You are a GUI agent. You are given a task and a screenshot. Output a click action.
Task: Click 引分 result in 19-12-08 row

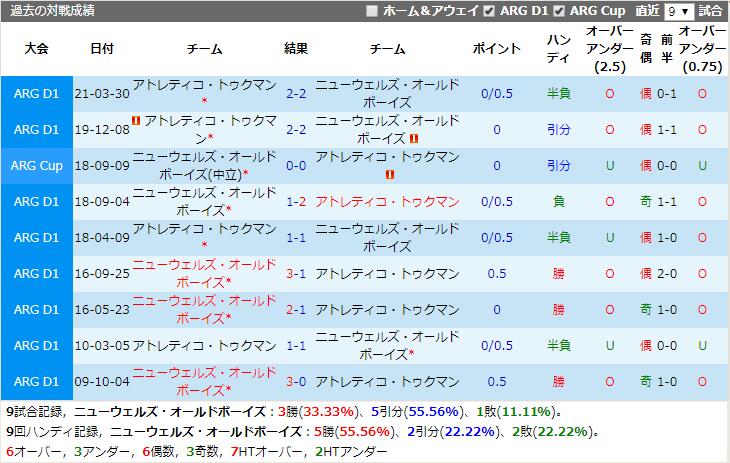point(559,129)
